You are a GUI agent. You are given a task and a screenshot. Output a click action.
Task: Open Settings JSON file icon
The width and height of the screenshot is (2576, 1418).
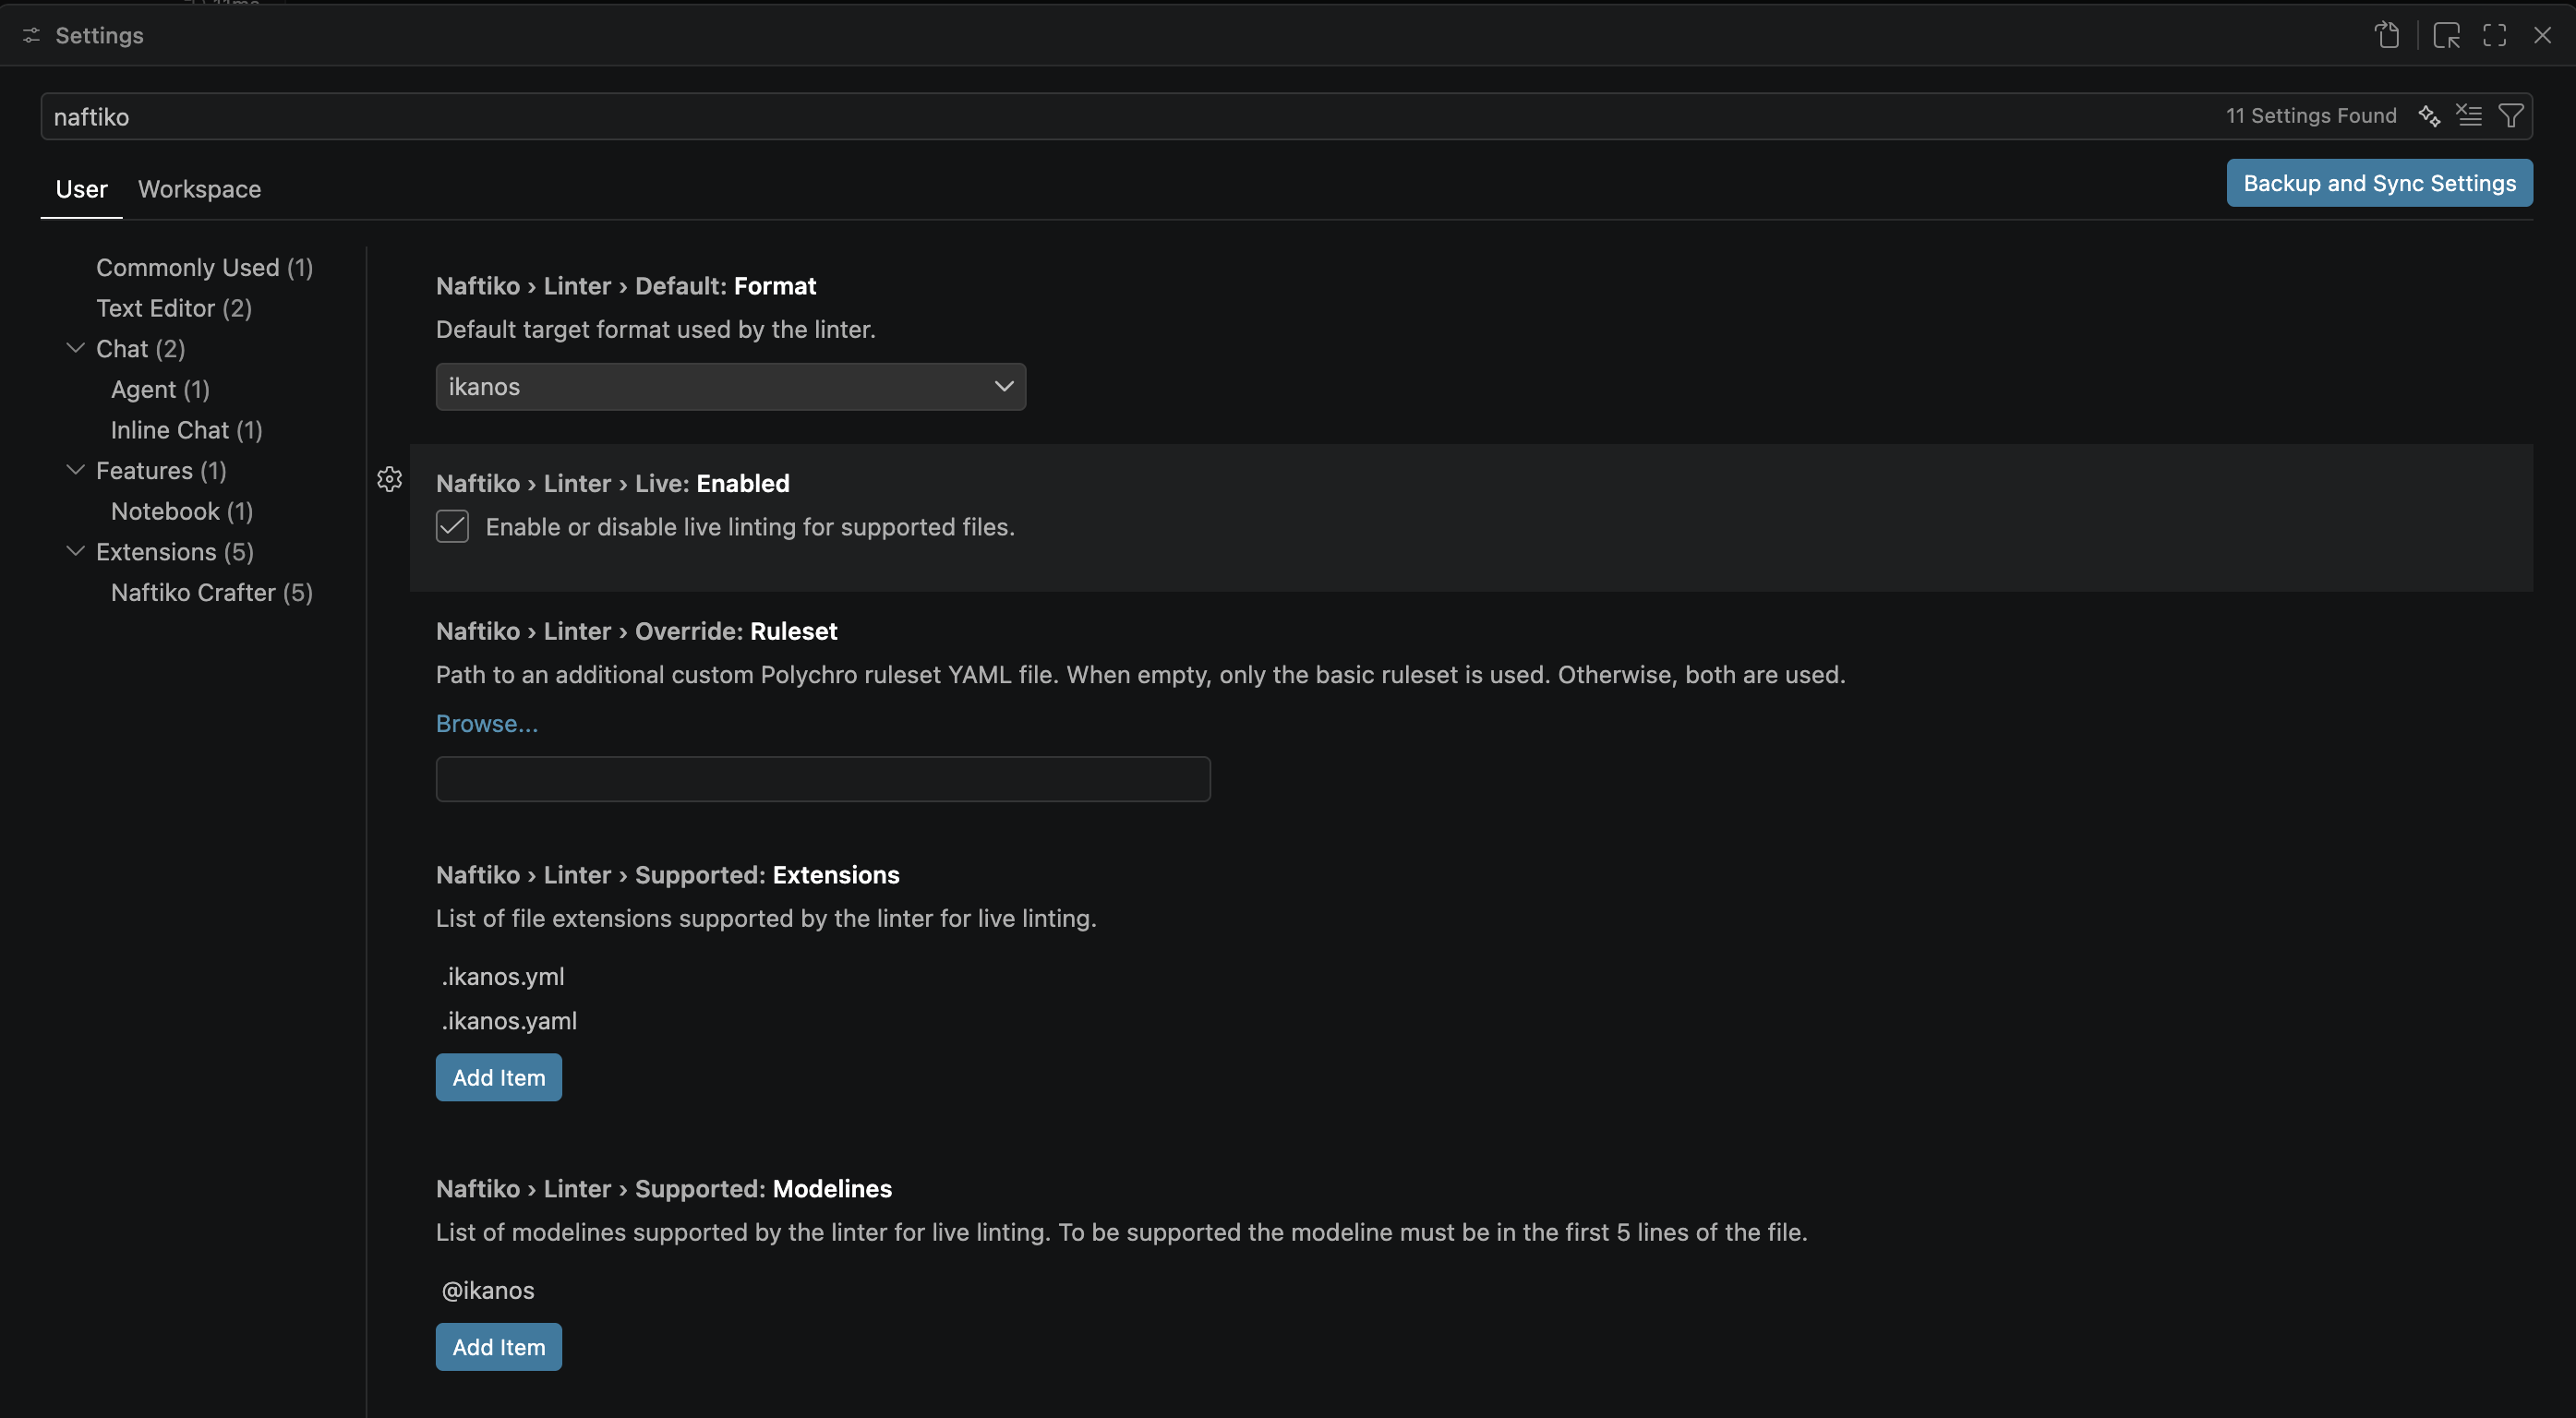2387,35
